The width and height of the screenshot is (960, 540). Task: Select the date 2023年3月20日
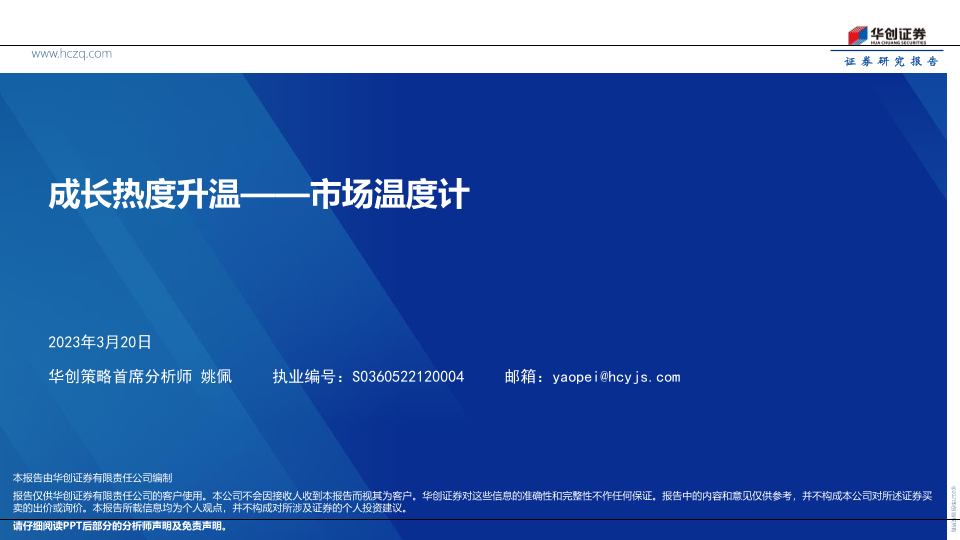click(x=99, y=342)
